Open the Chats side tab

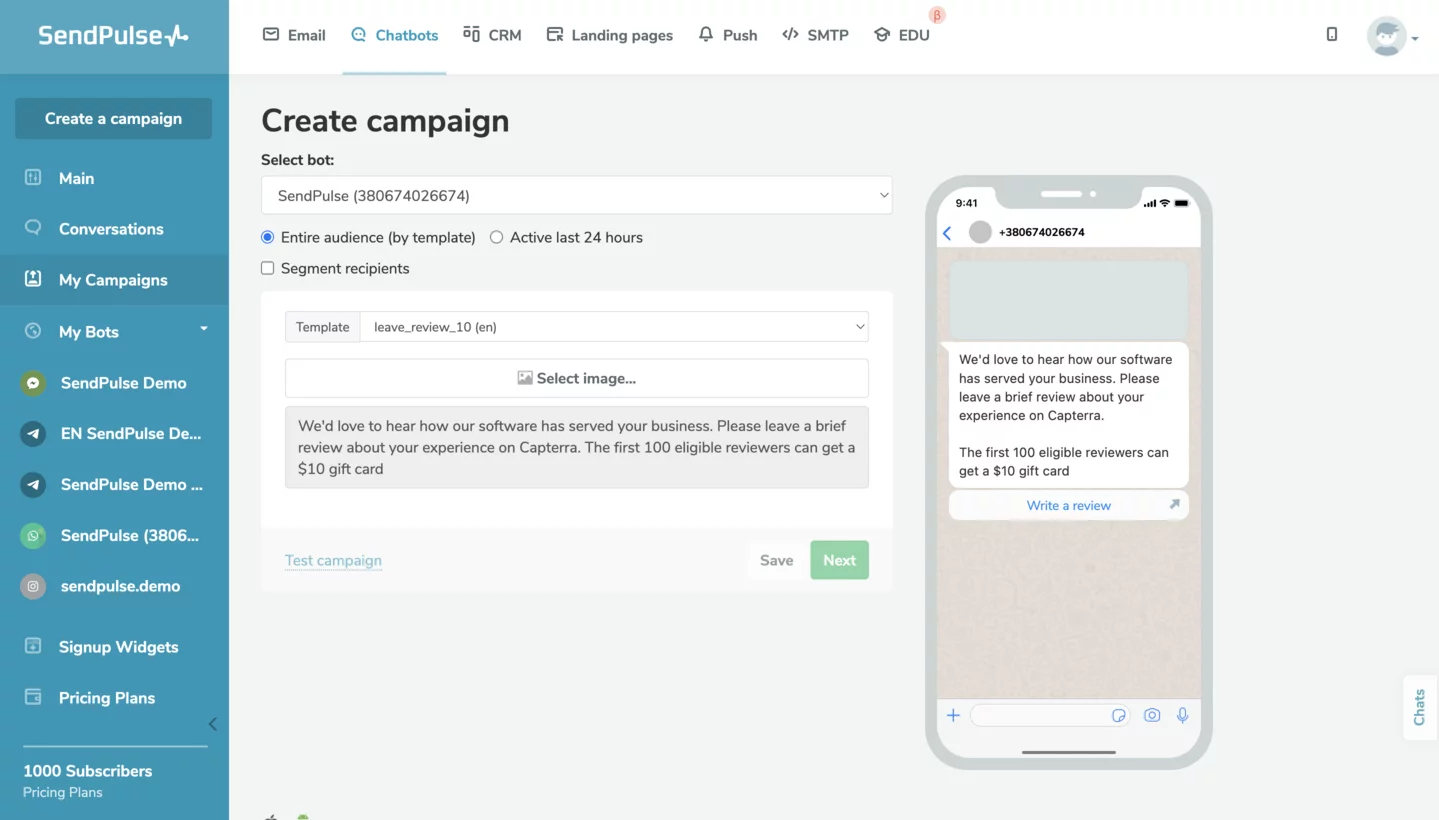[x=1419, y=707]
